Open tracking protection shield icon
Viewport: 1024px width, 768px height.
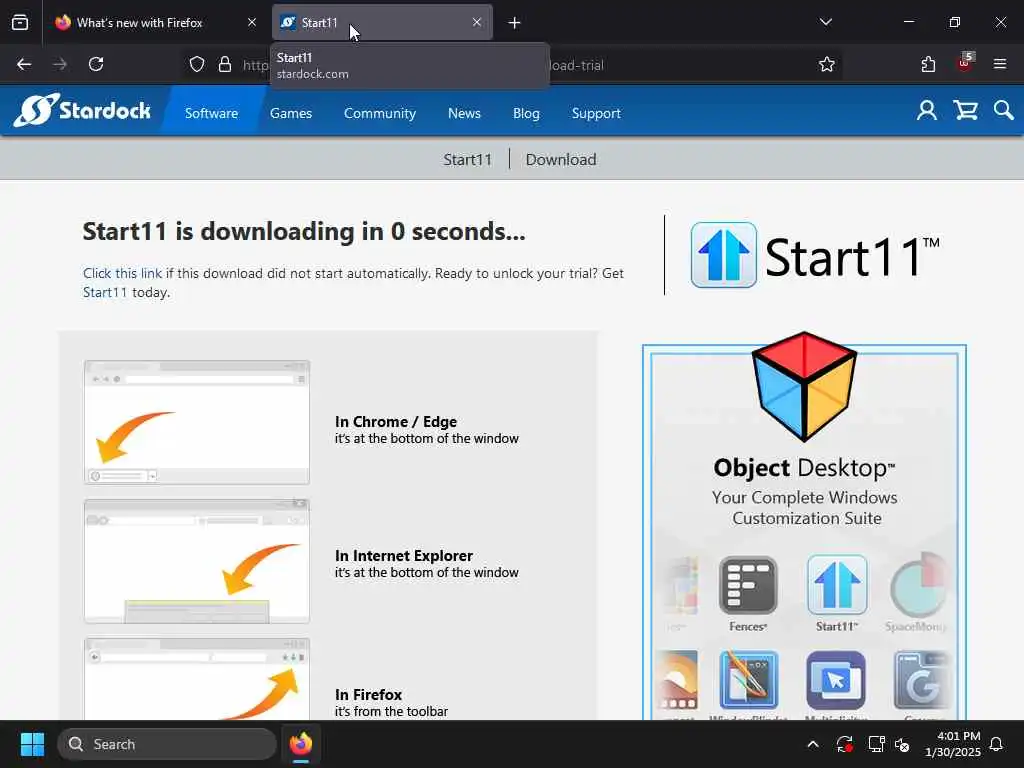pyautogui.click(x=197, y=64)
